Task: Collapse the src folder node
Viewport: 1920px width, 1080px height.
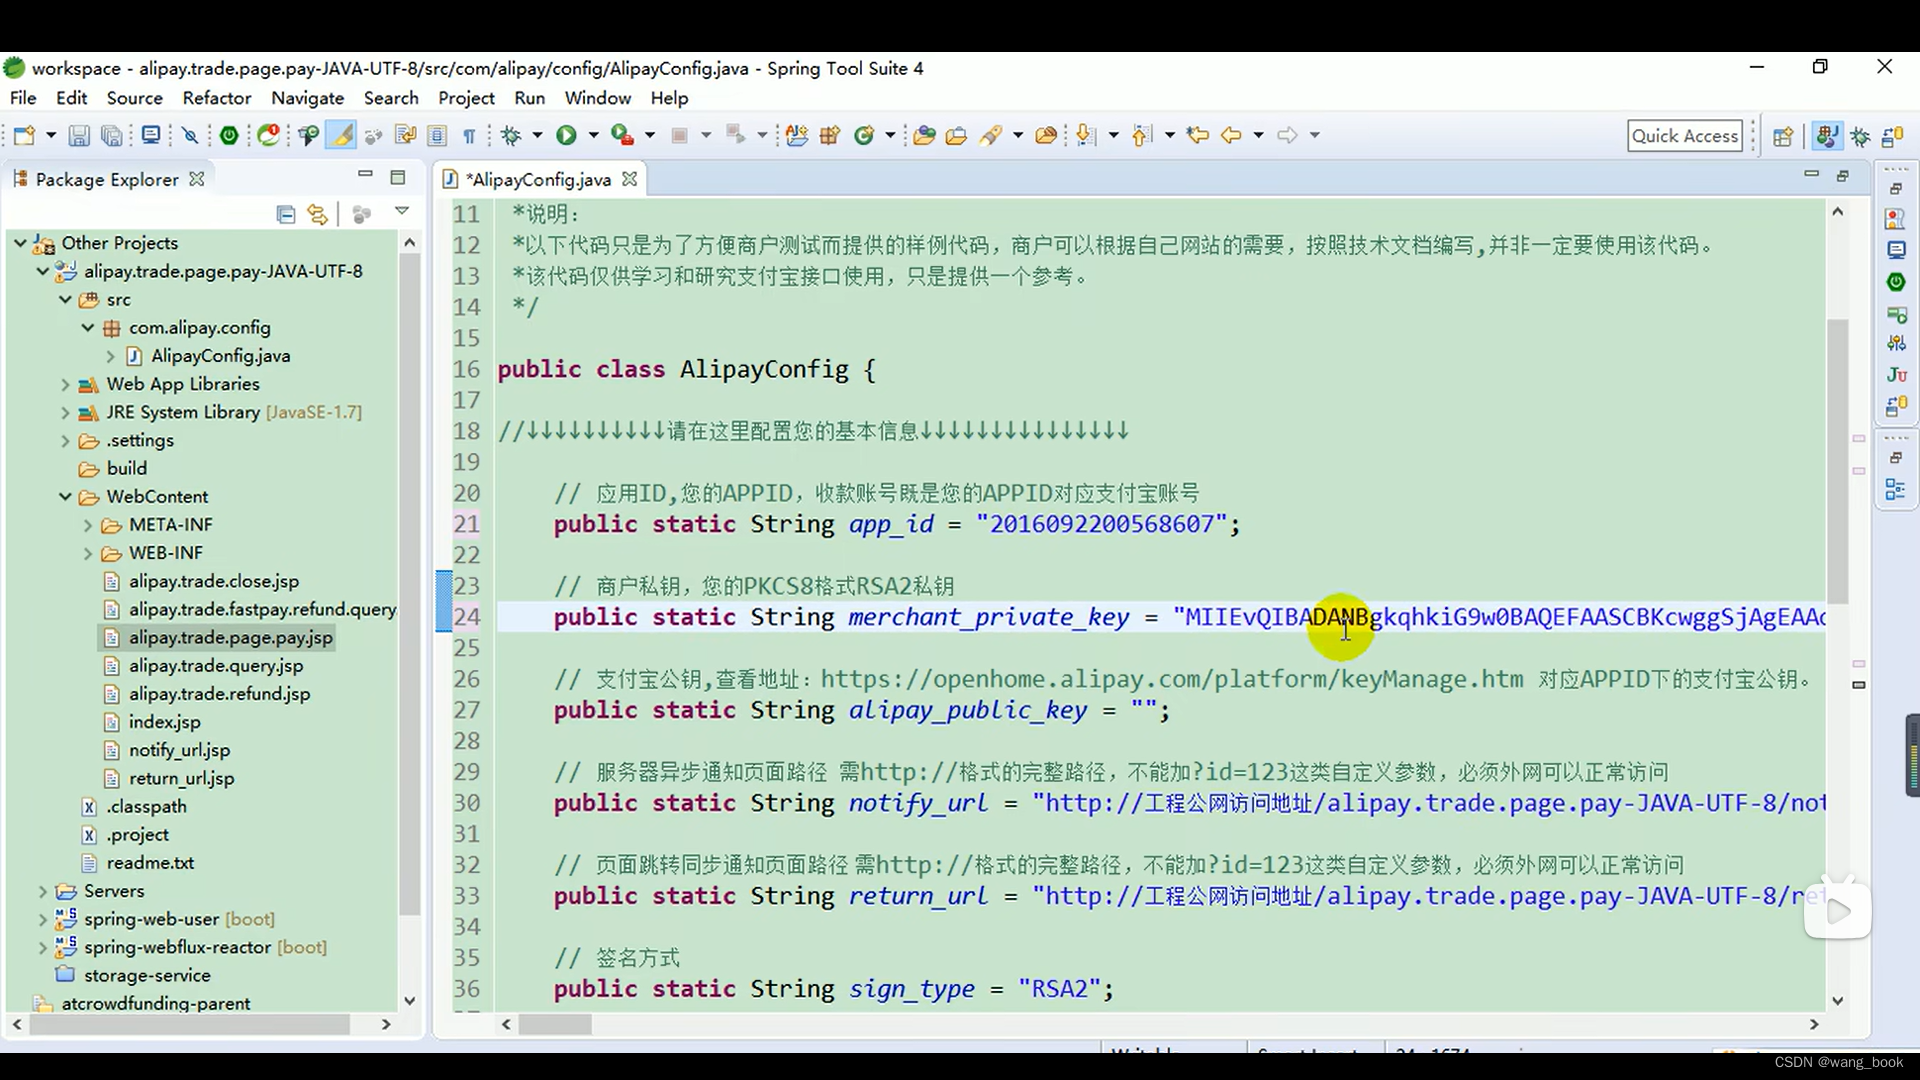Action: coord(65,299)
